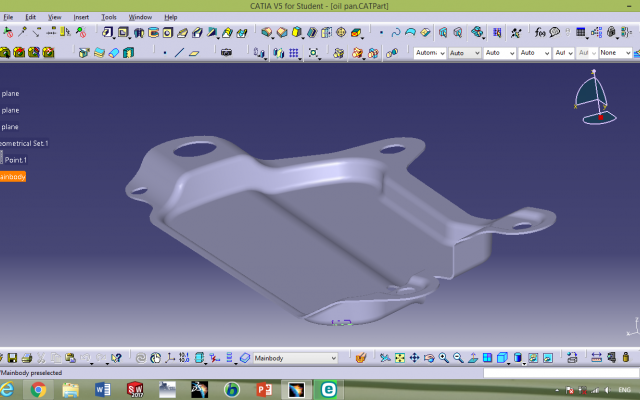Click the Rectangular Pattern grid icon
The height and width of the screenshot is (400, 640).
click(294, 53)
